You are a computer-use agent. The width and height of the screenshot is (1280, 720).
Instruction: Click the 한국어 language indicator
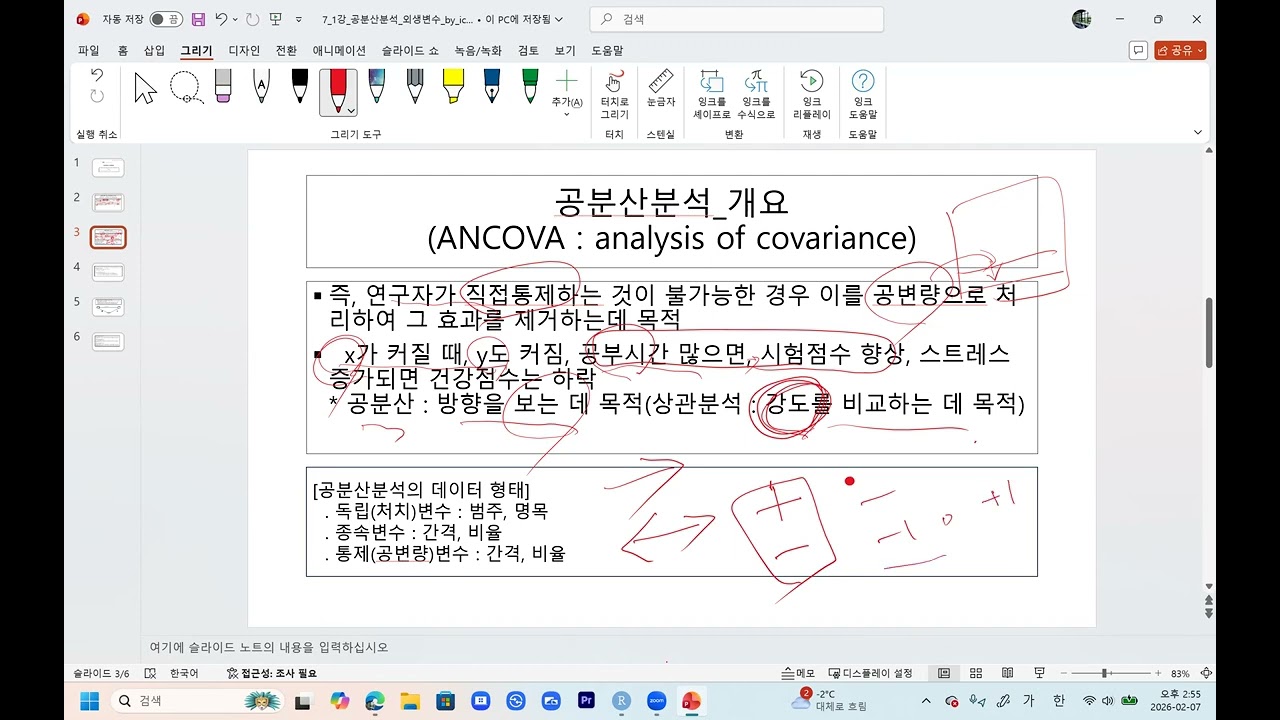[x=184, y=673]
